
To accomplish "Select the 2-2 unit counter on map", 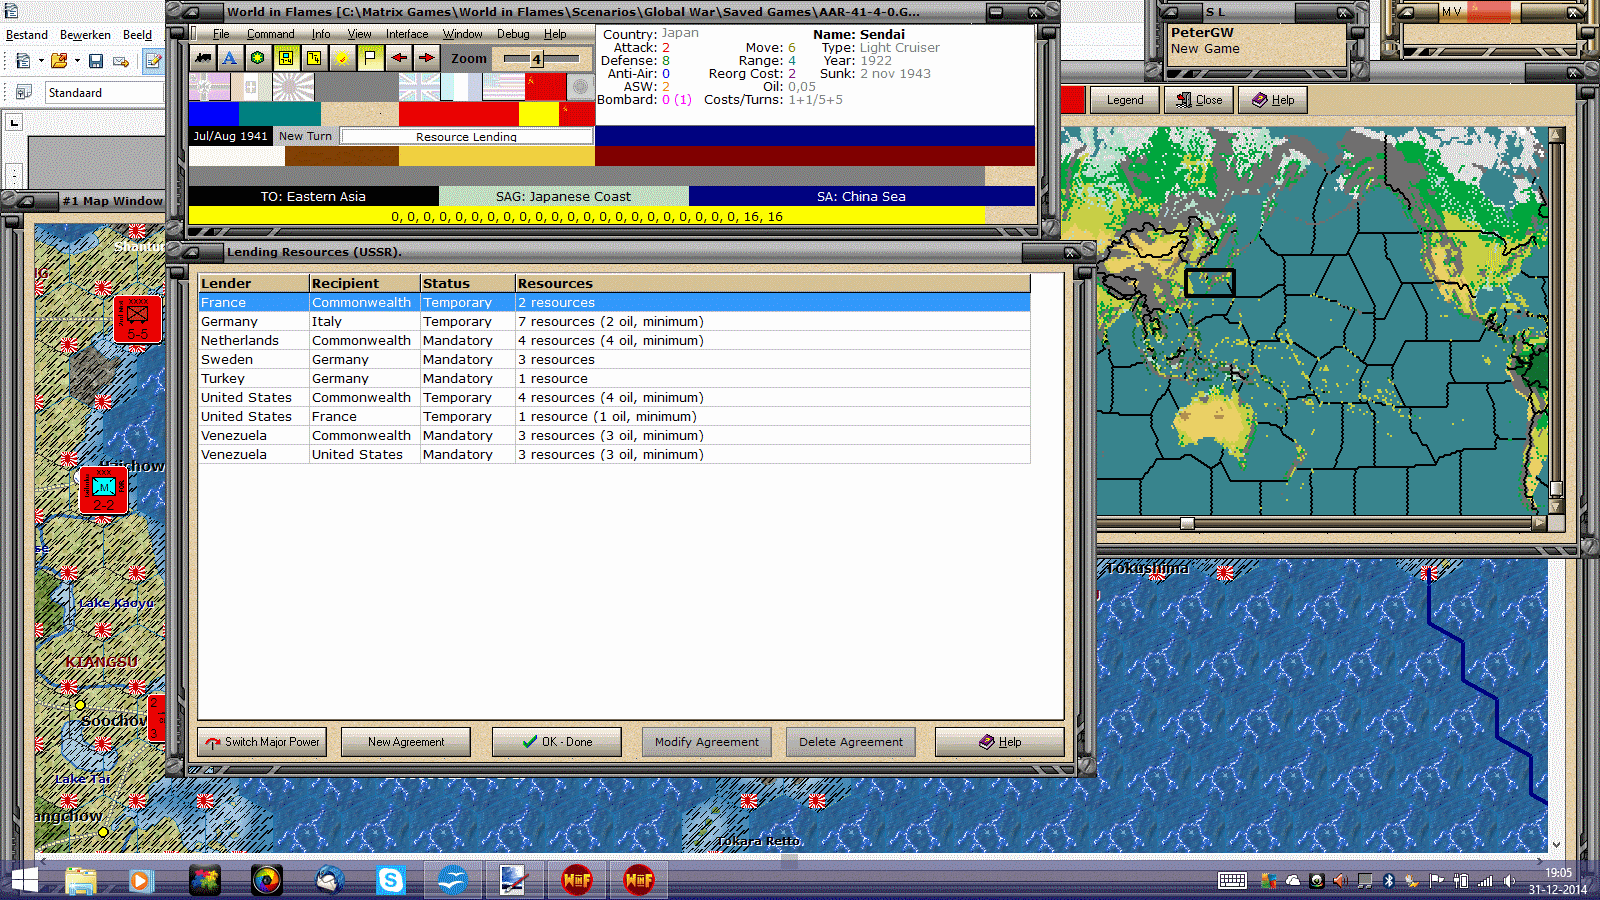I will click(x=104, y=491).
